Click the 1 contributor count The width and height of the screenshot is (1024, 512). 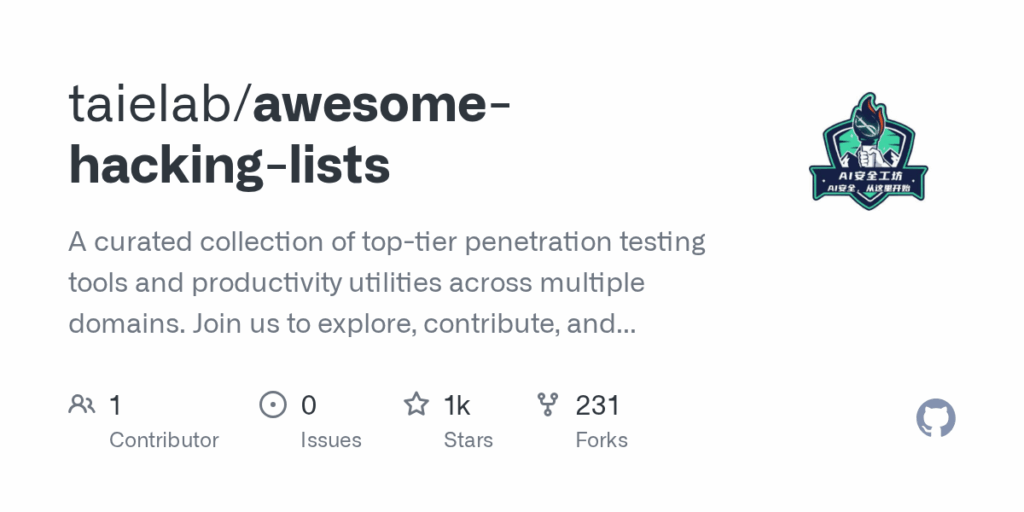(116, 405)
